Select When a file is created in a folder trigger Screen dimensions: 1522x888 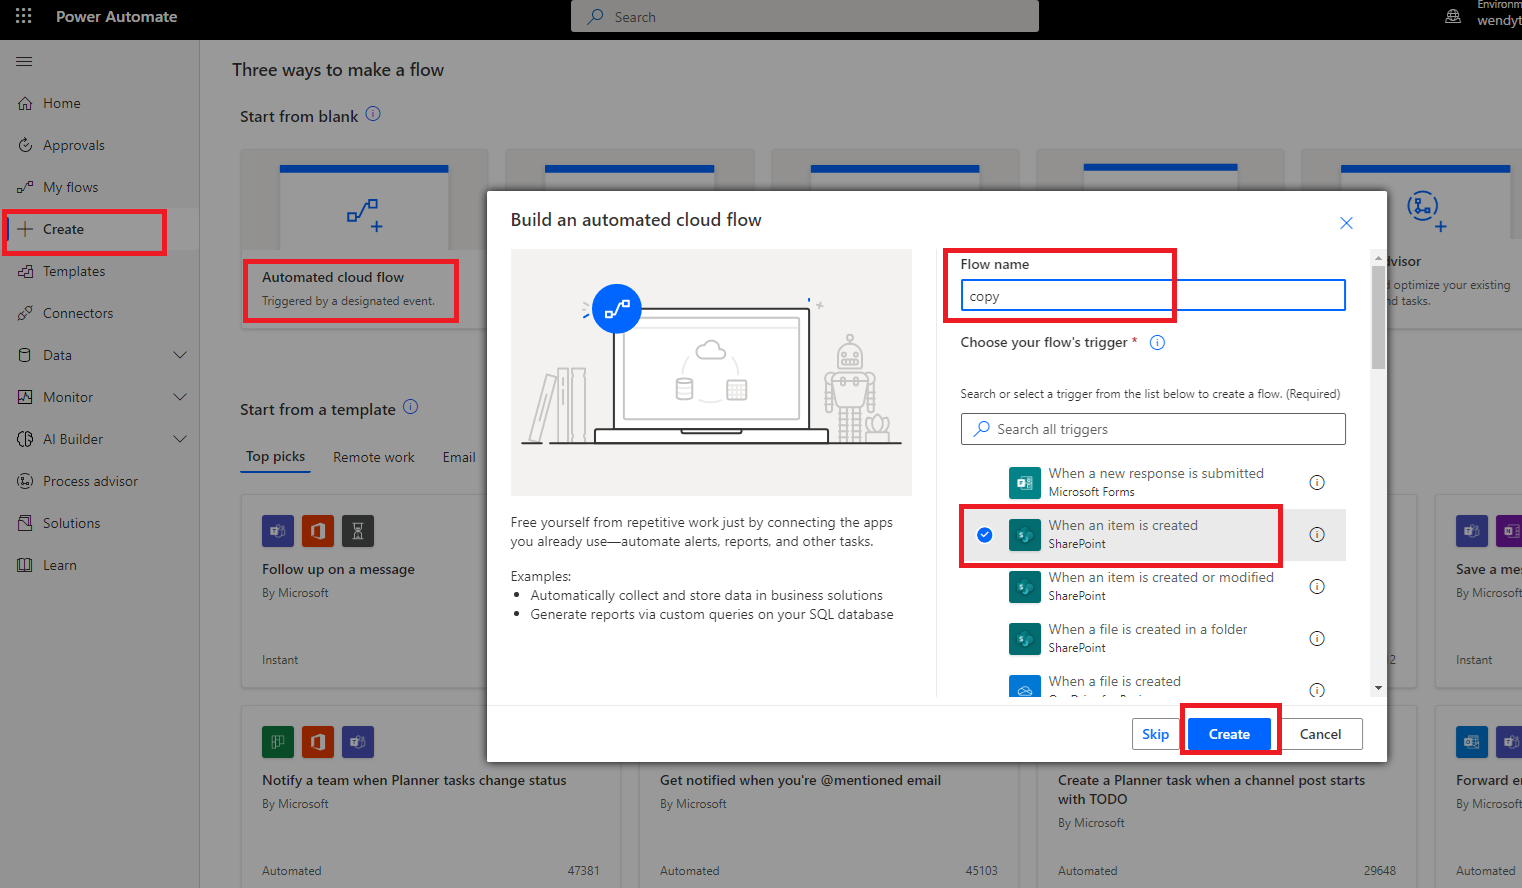(x=1153, y=638)
